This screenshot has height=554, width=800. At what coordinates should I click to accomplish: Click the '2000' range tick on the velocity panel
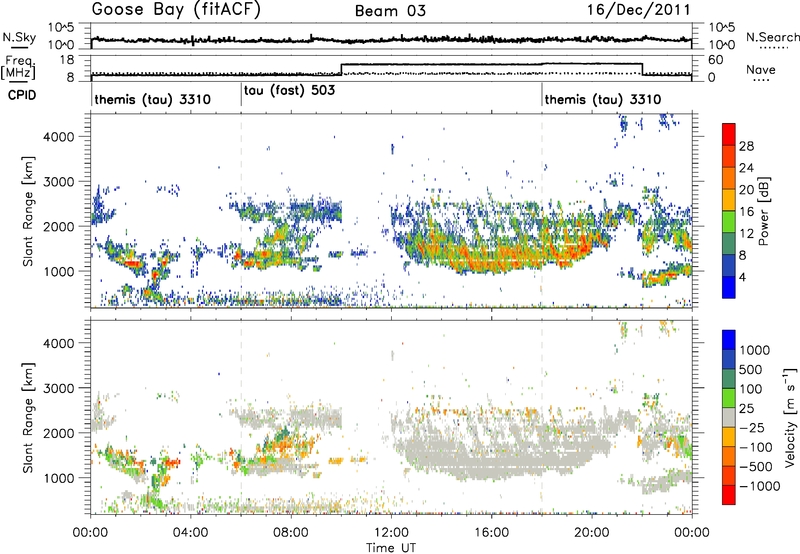point(58,433)
